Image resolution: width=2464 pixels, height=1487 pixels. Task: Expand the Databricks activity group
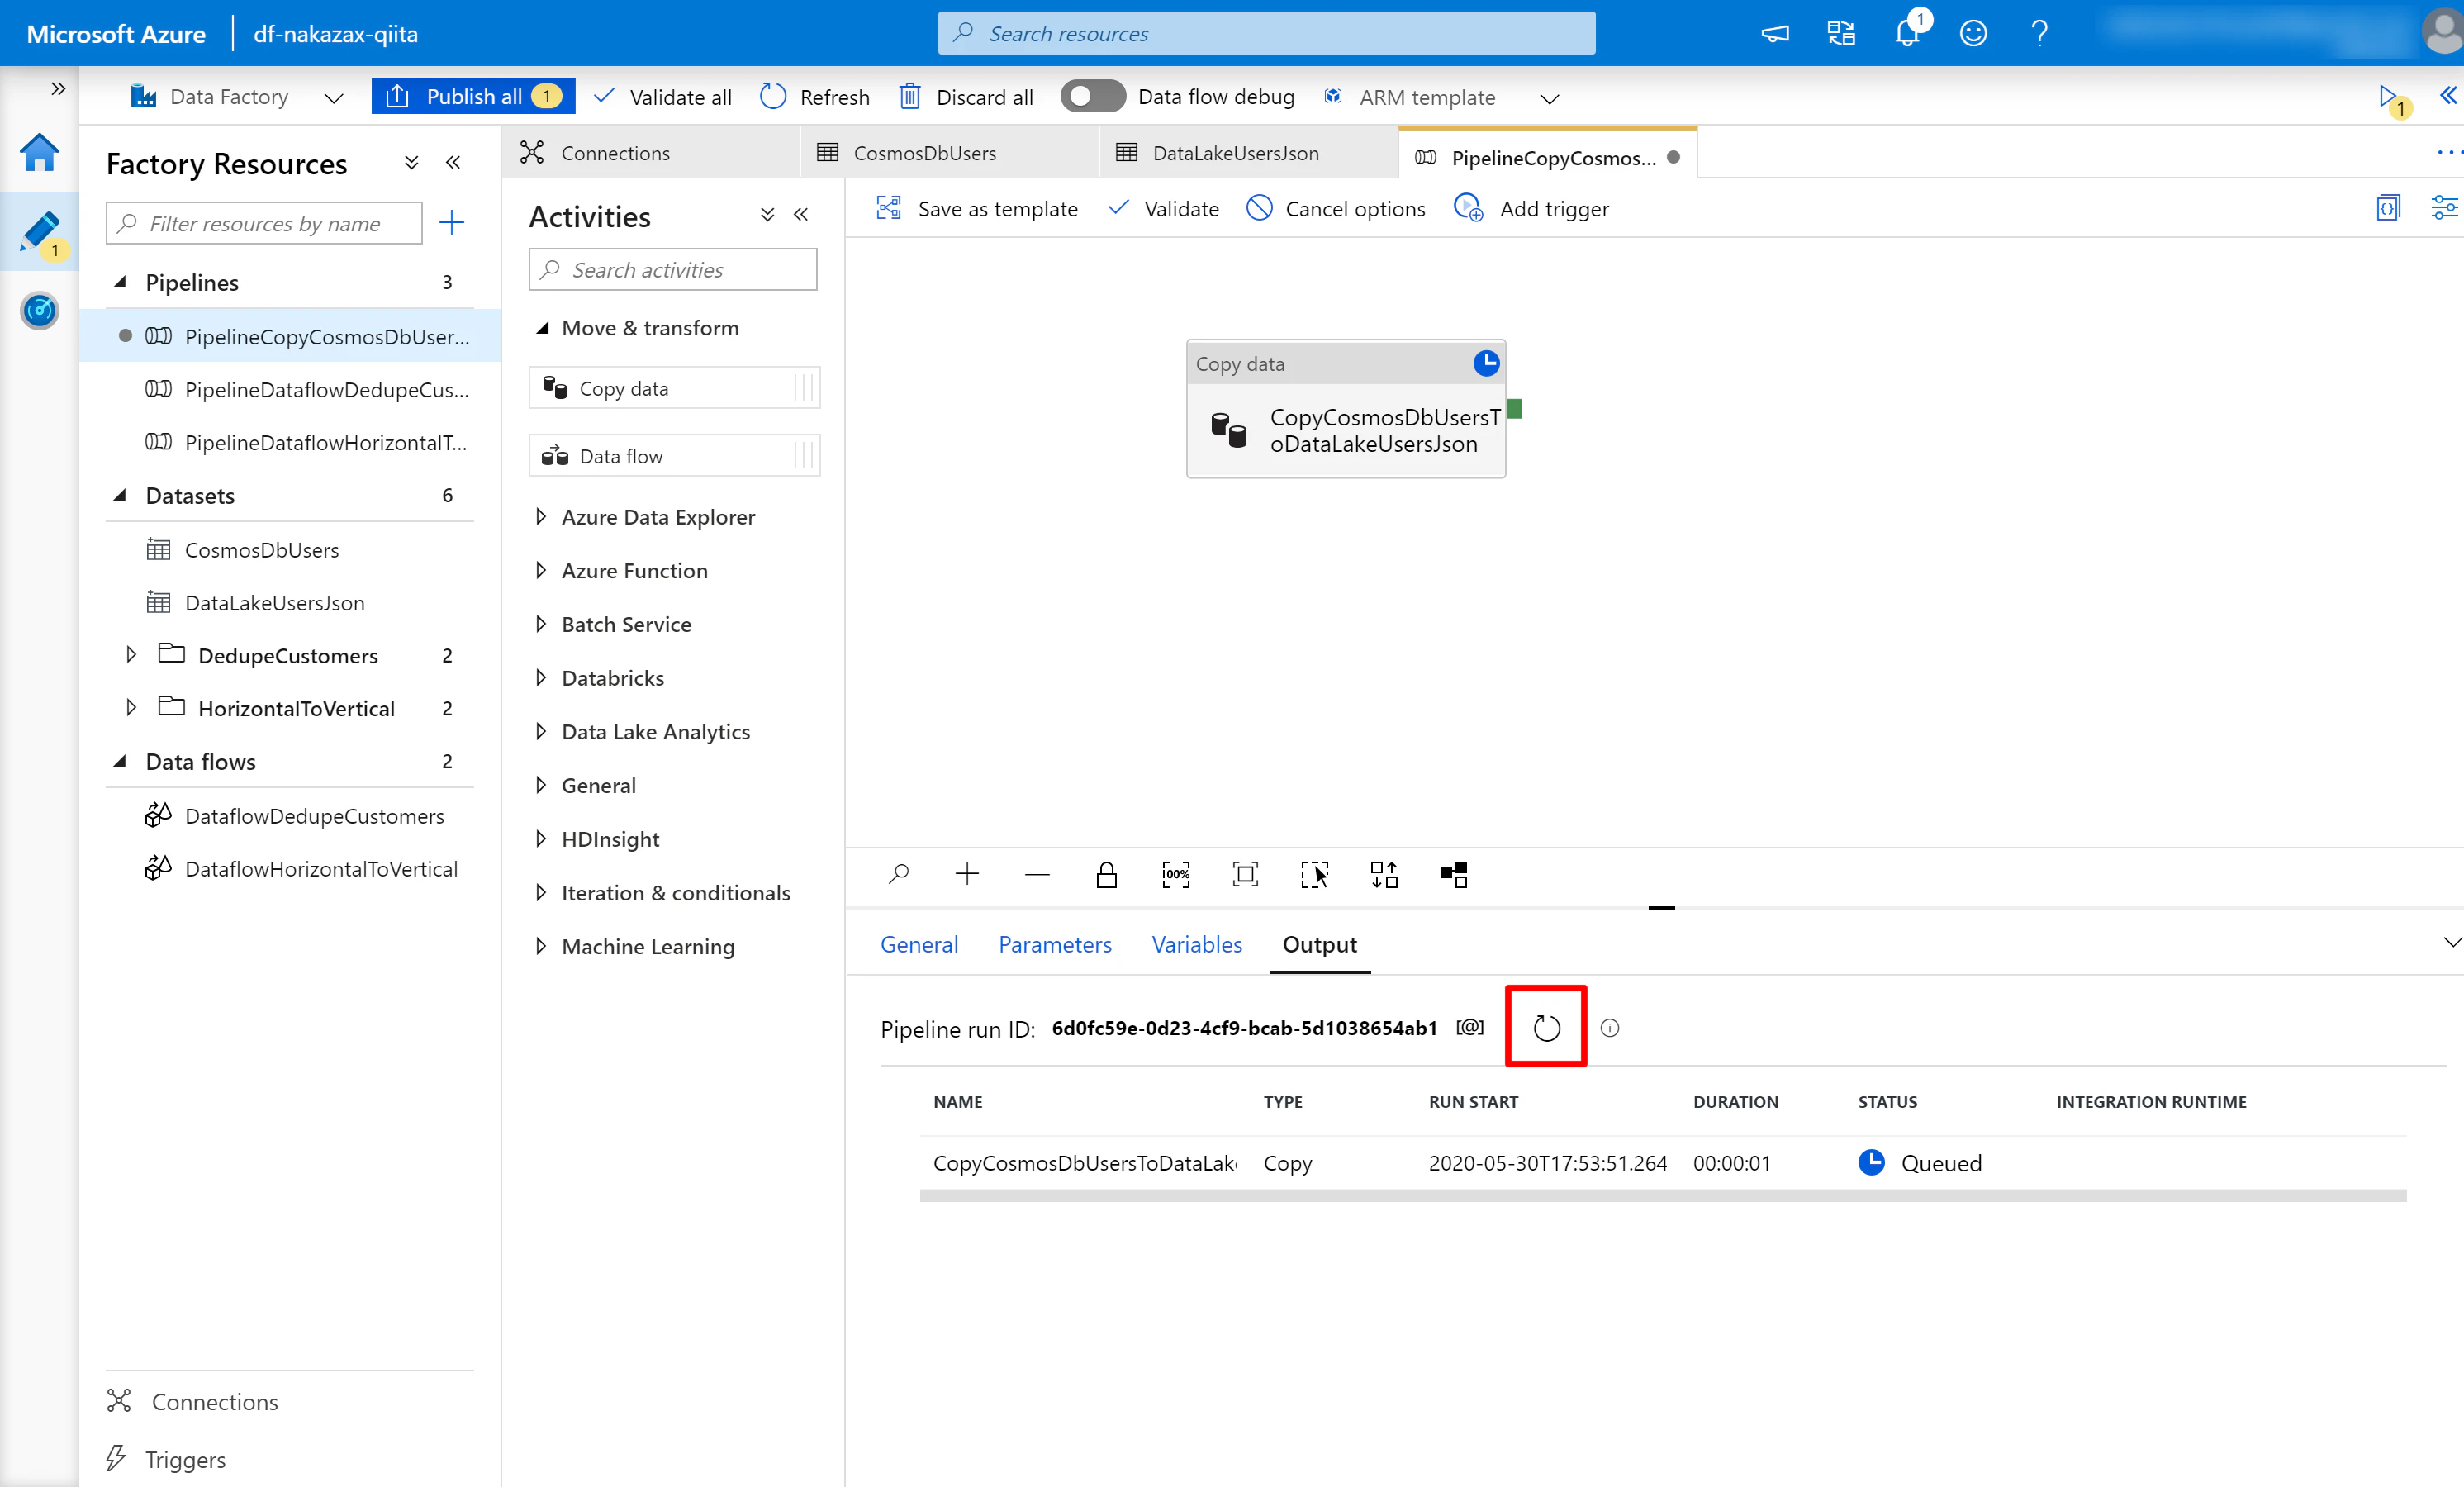click(541, 678)
